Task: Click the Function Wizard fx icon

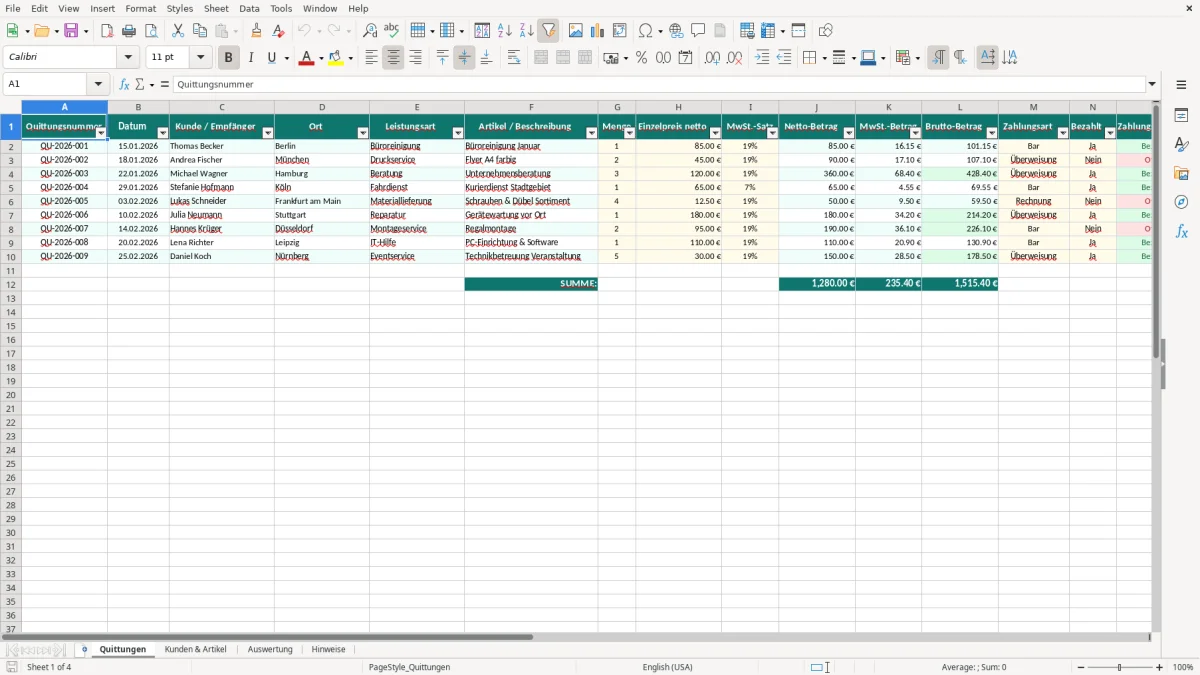Action: (x=124, y=84)
